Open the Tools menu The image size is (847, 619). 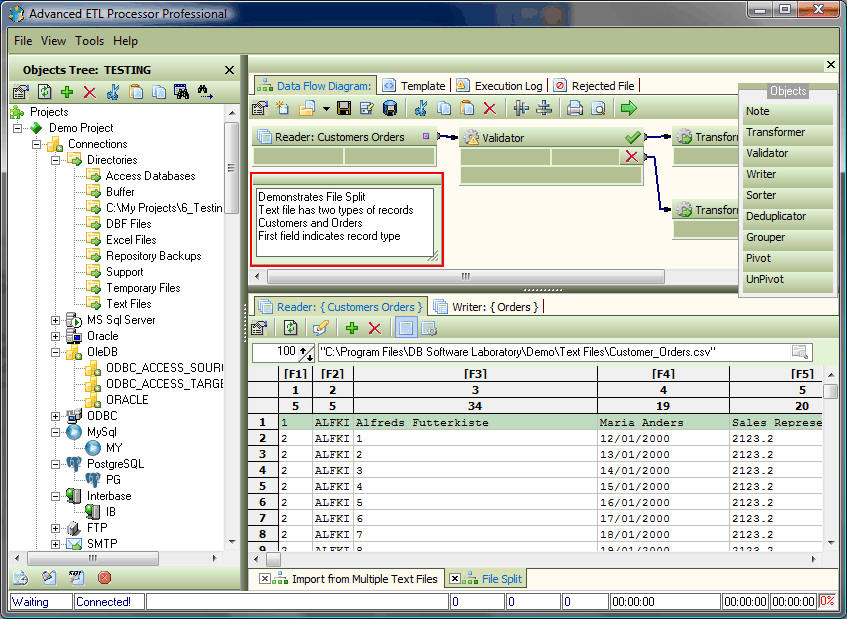[x=89, y=41]
